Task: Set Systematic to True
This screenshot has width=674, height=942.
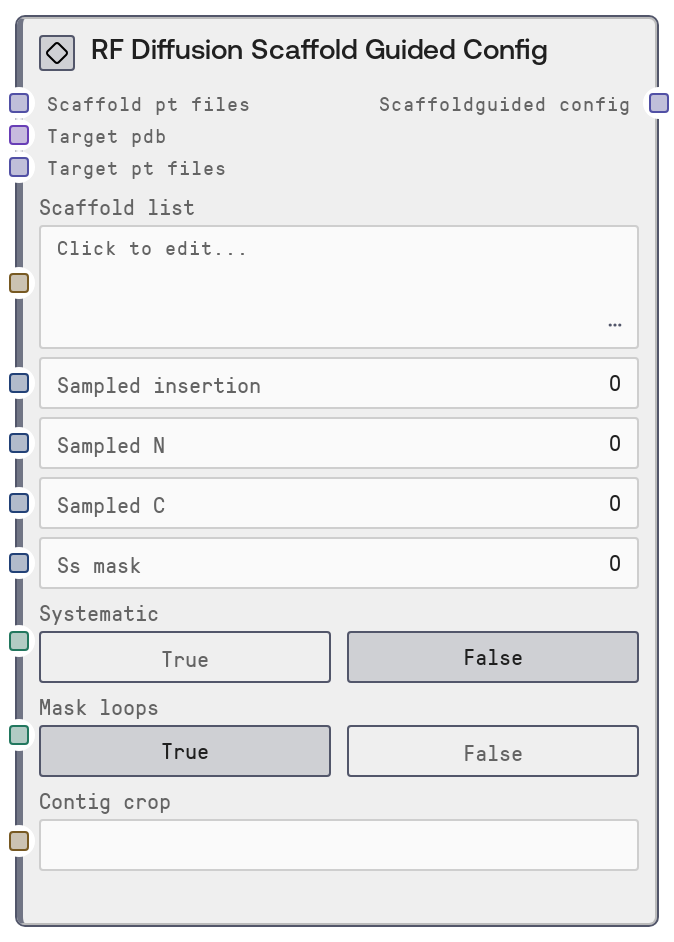Action: pos(185,658)
